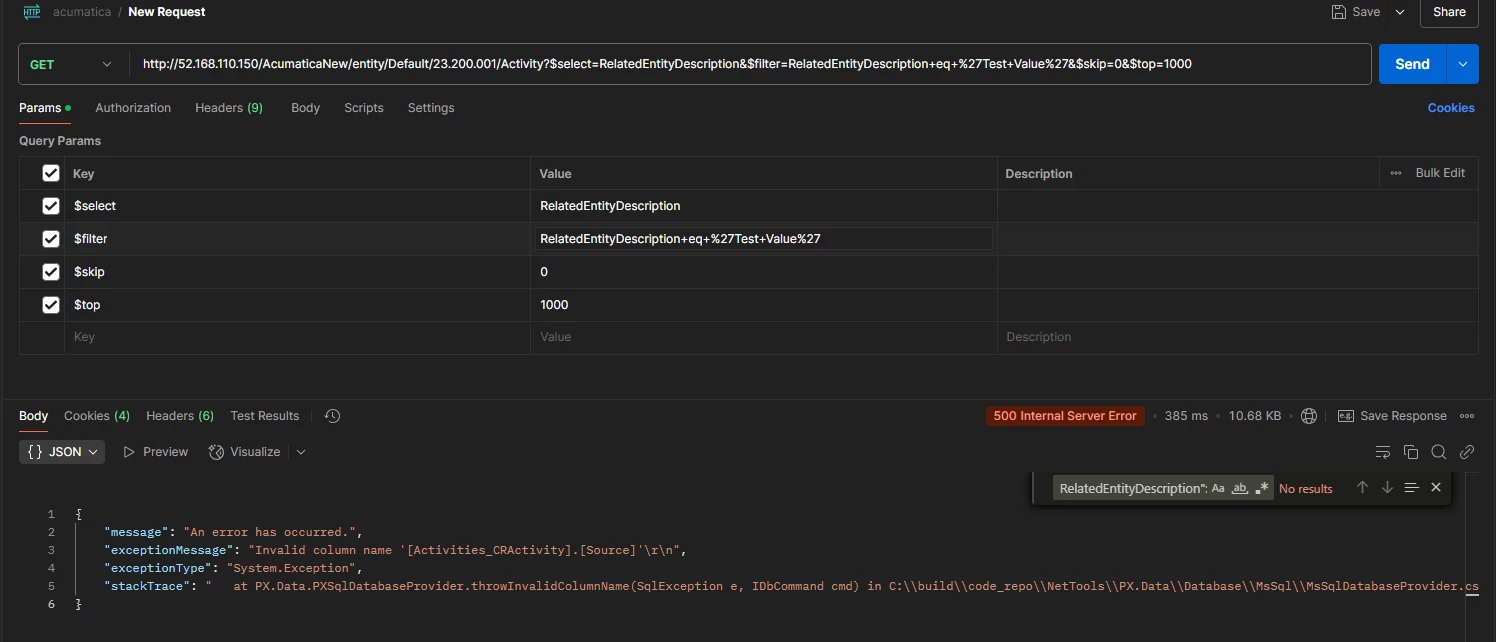Screen dimensions: 1496x642
Task: Open the Test Results tab
Action: [x=264, y=415]
